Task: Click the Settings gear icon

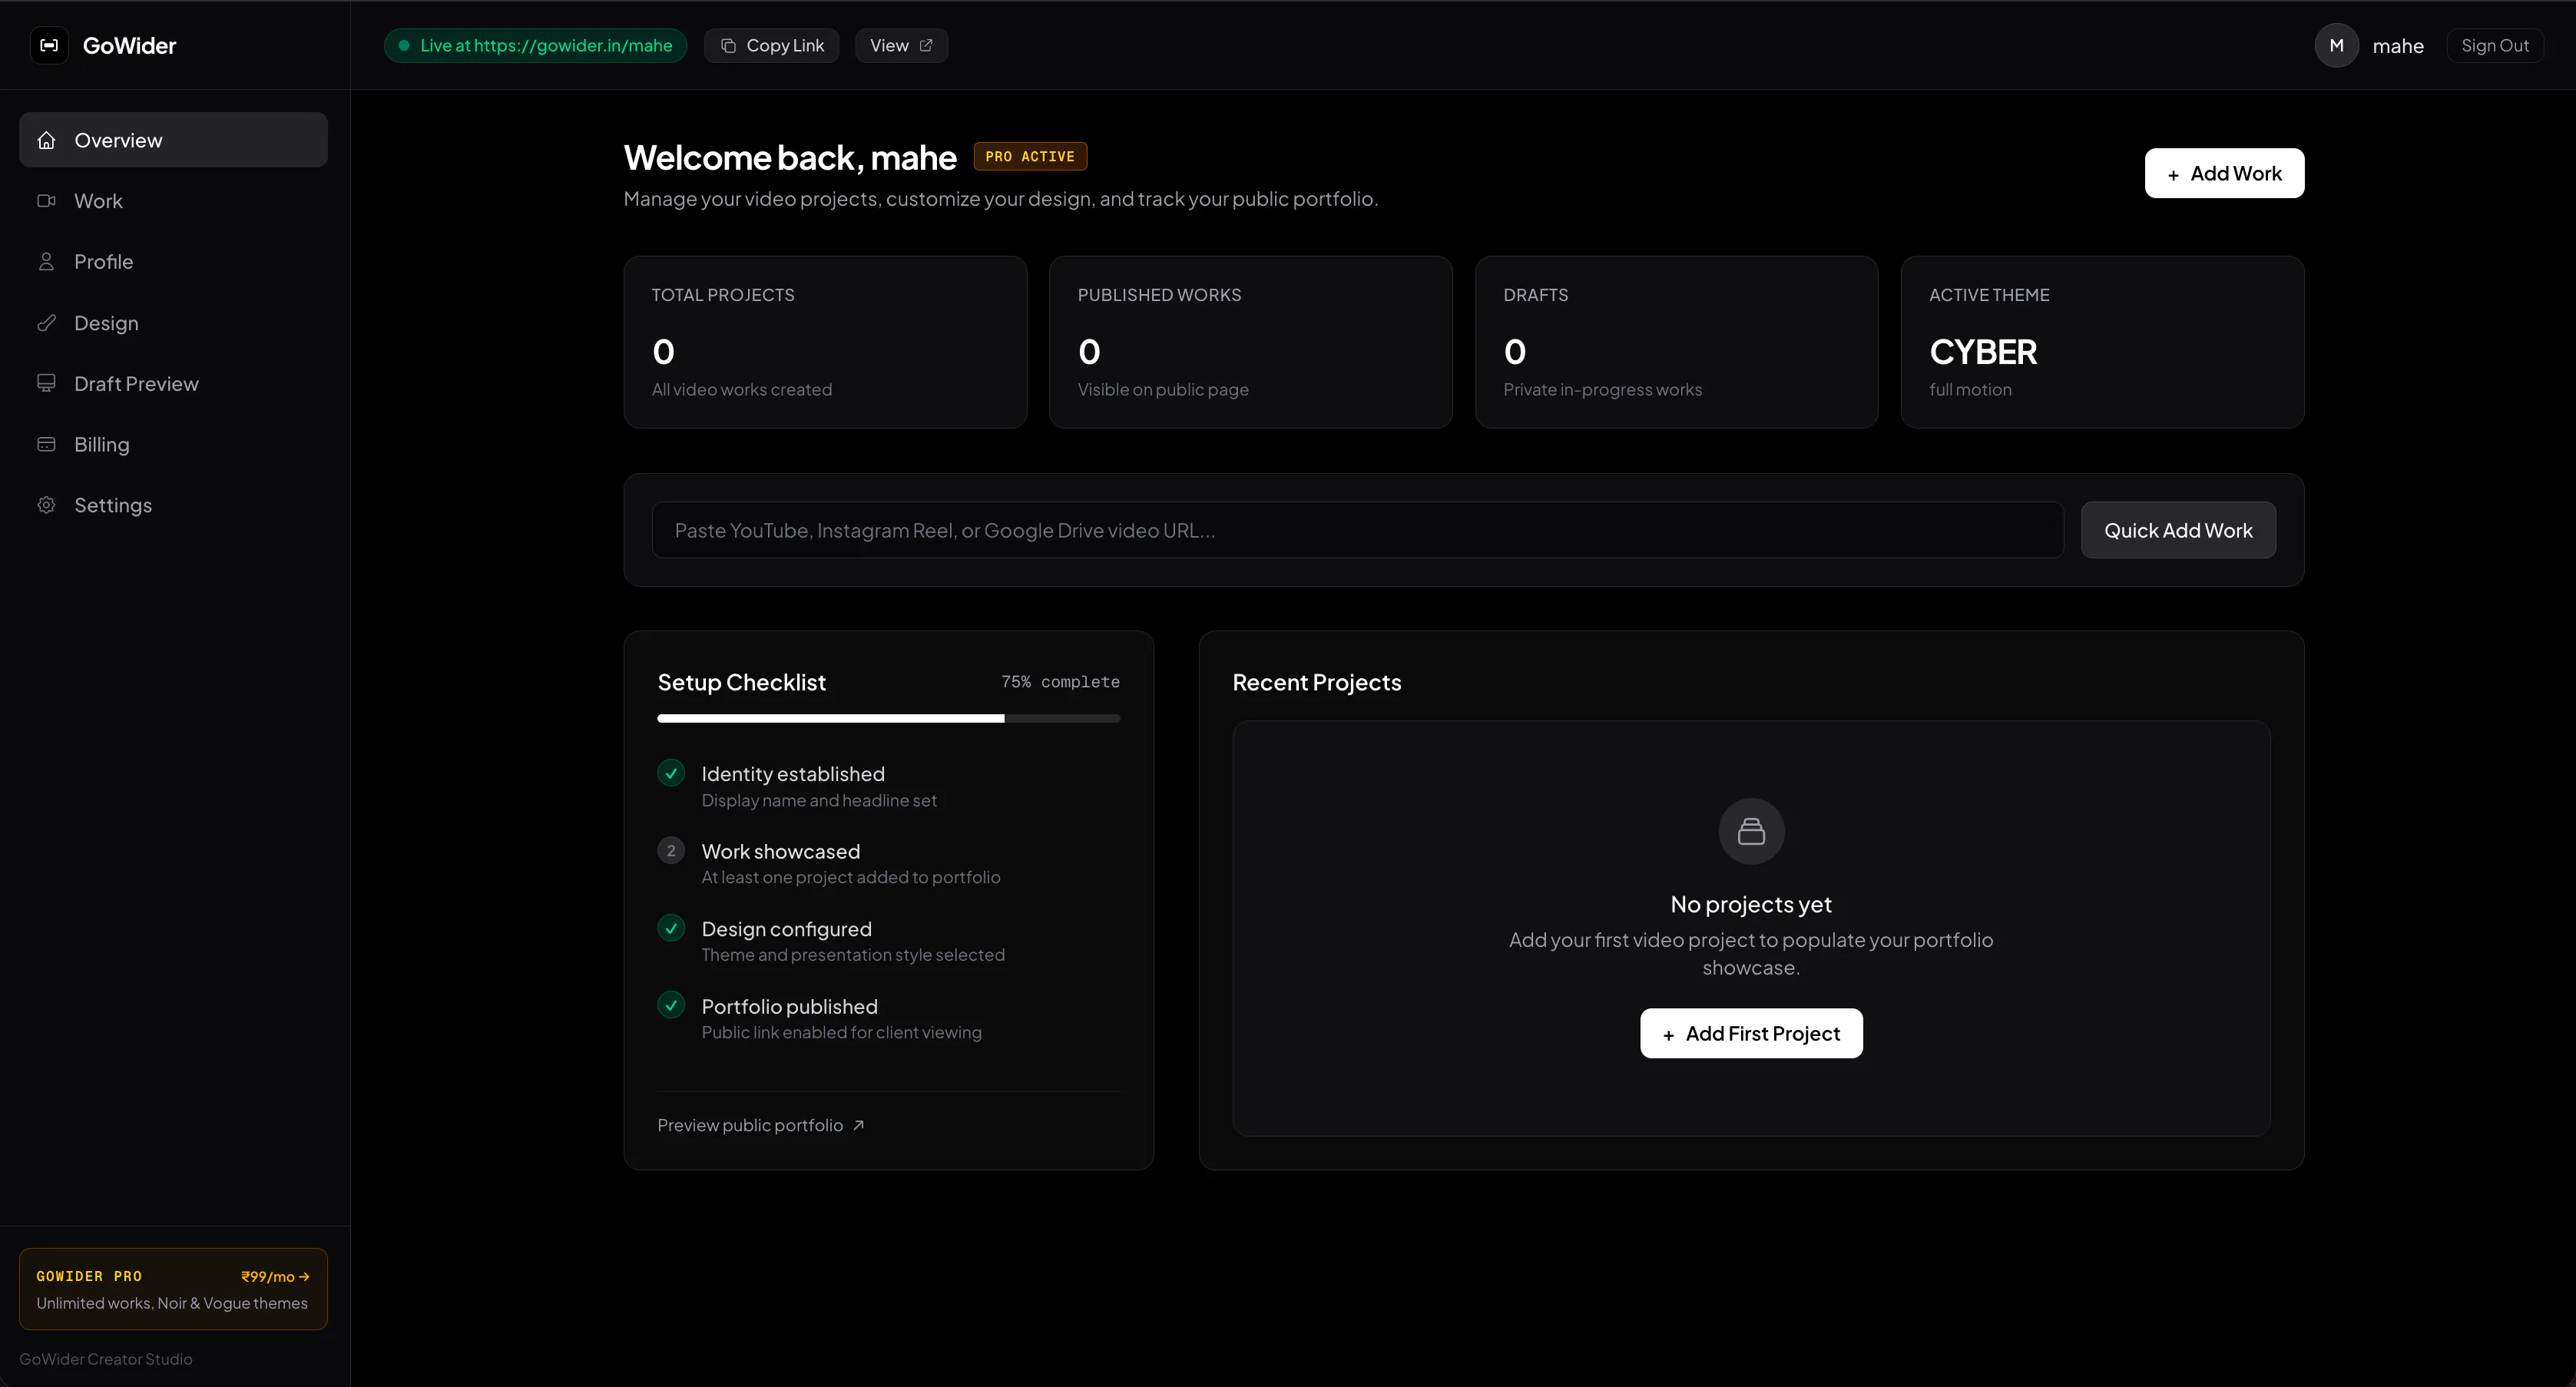Action: click(46, 505)
